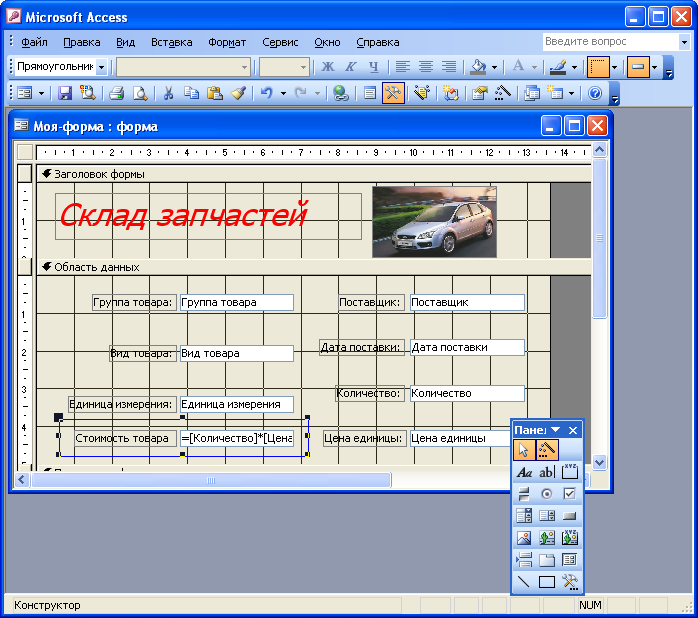Click the Copy icon on toolbar
This screenshot has height=618, width=698.
pos(192,93)
